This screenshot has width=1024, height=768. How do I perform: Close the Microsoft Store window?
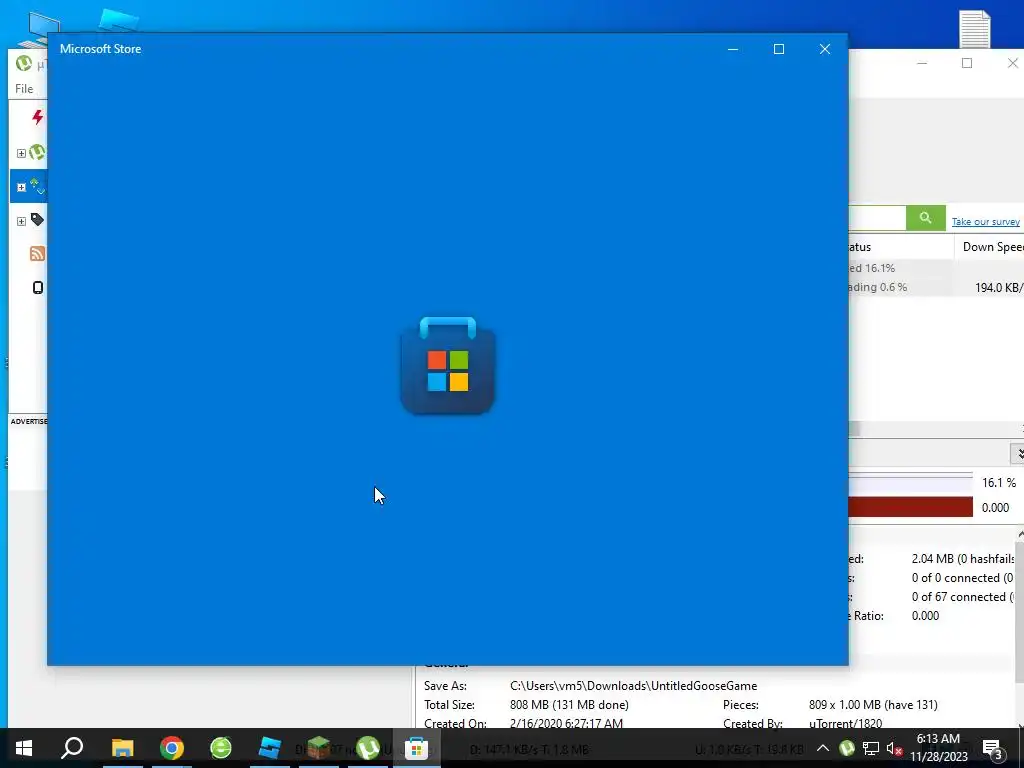pos(825,49)
